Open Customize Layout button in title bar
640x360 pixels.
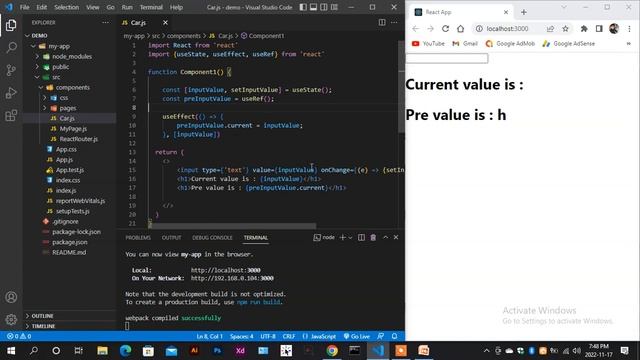tap(334, 7)
